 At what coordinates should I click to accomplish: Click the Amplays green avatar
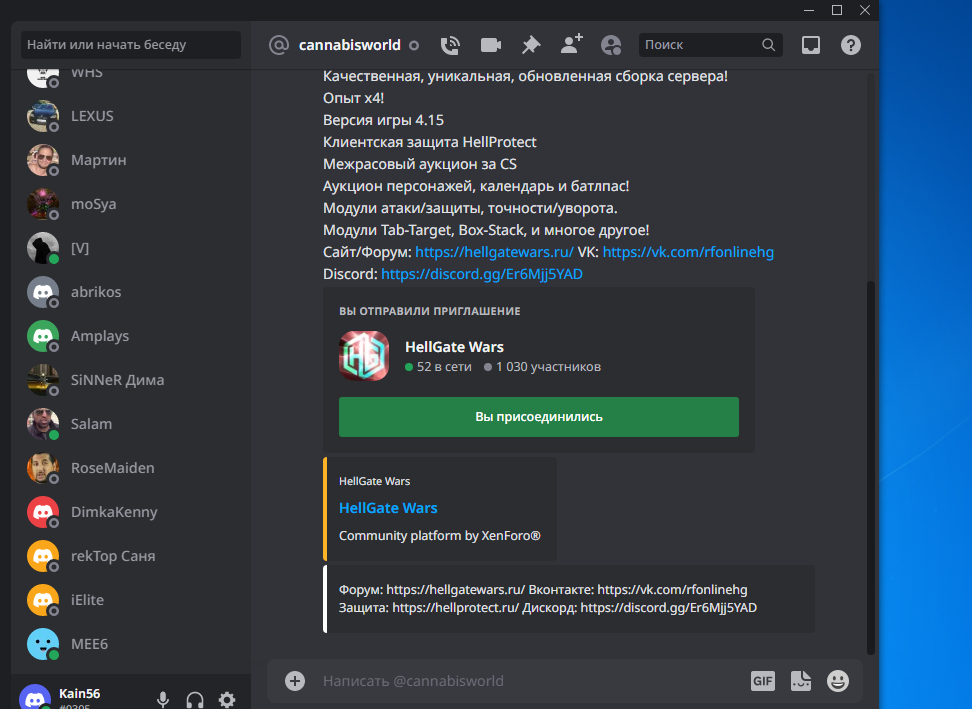[43, 336]
